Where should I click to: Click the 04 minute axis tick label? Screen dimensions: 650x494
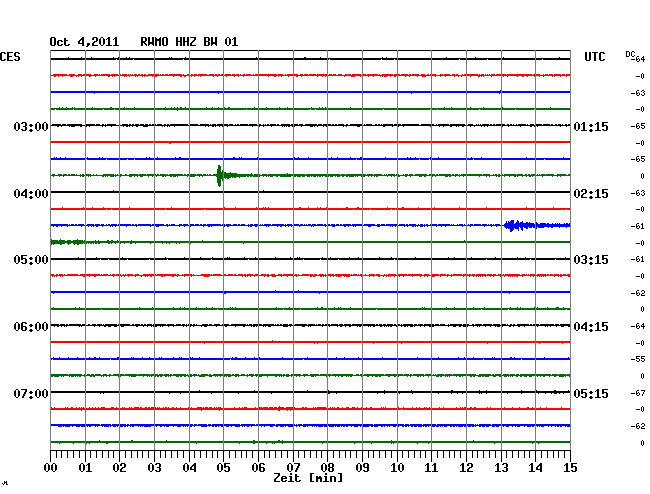189,468
